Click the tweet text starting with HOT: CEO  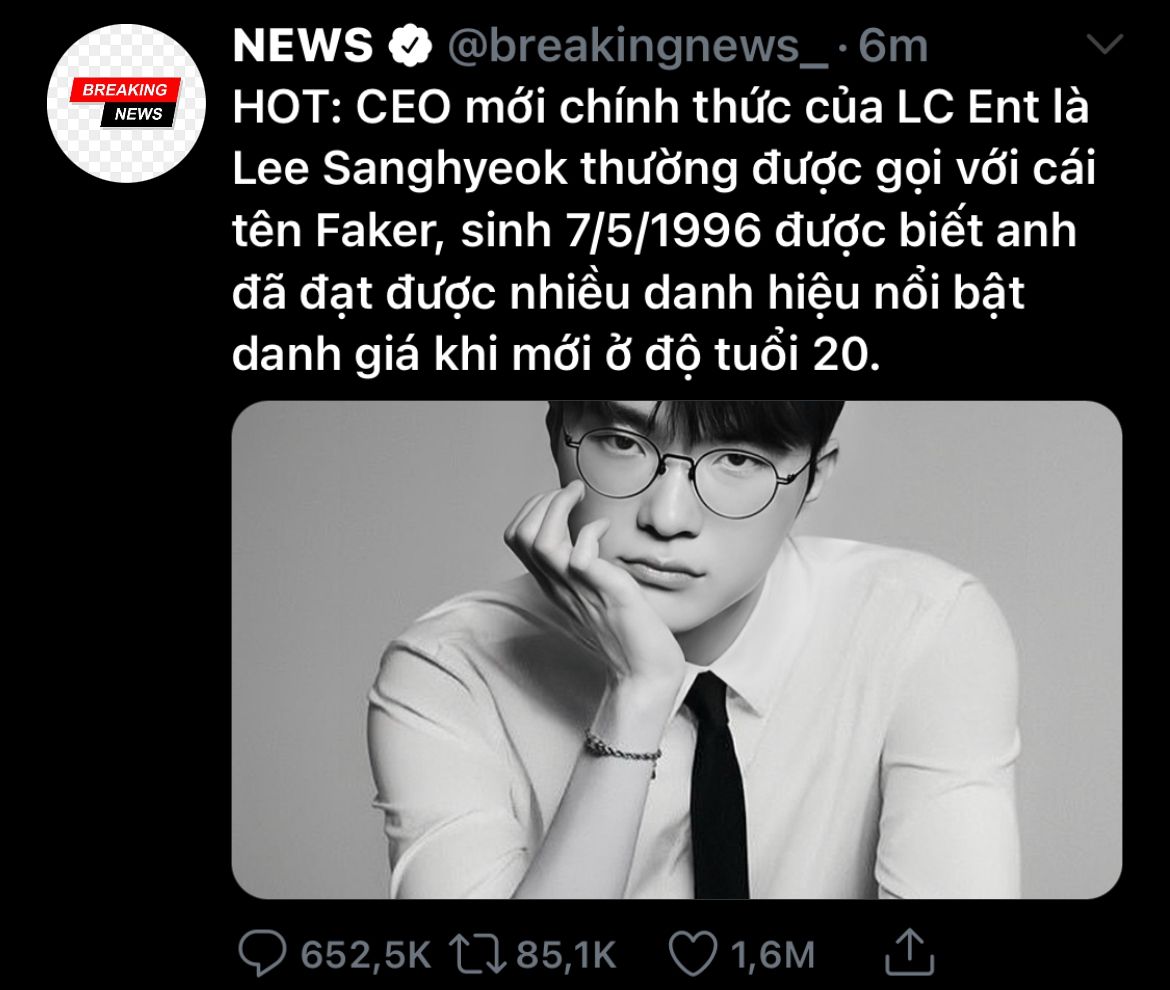point(663,230)
